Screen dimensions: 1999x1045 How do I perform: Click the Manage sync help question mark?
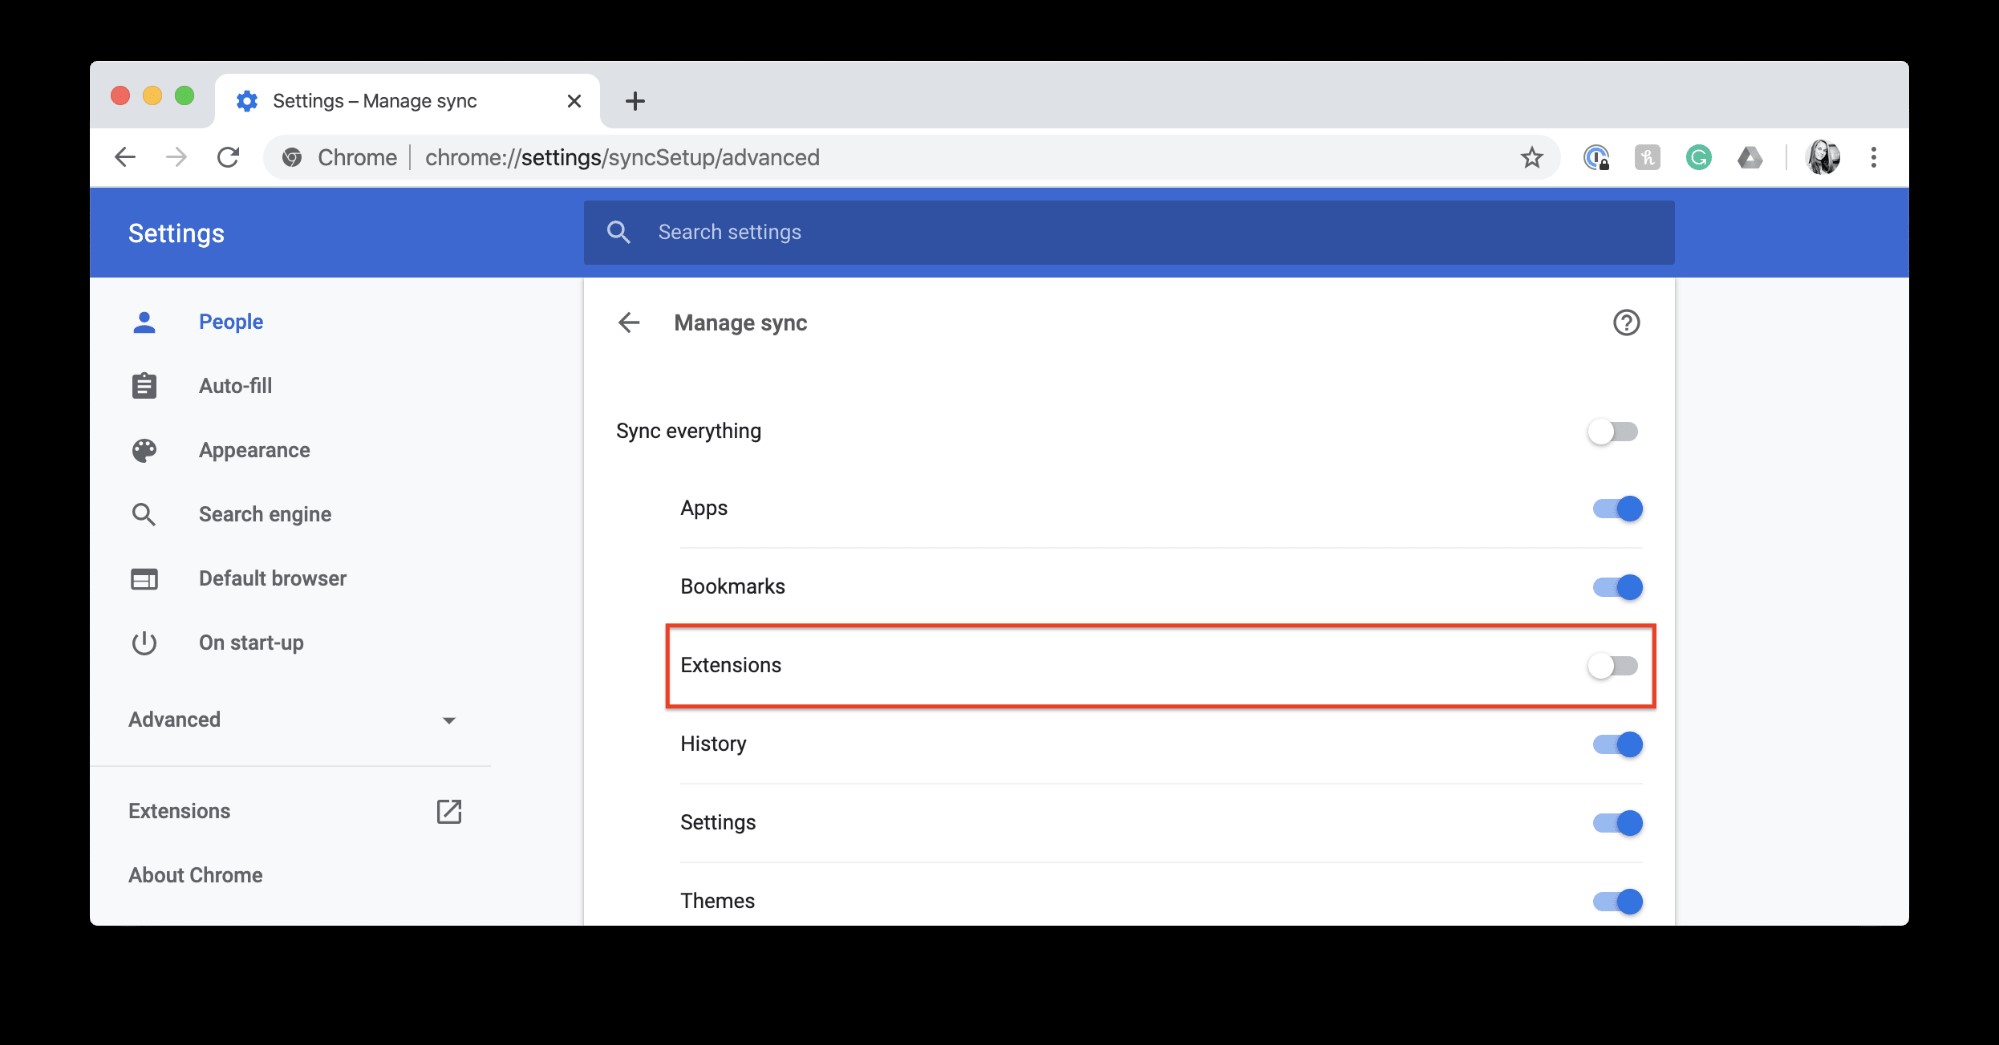[1625, 322]
